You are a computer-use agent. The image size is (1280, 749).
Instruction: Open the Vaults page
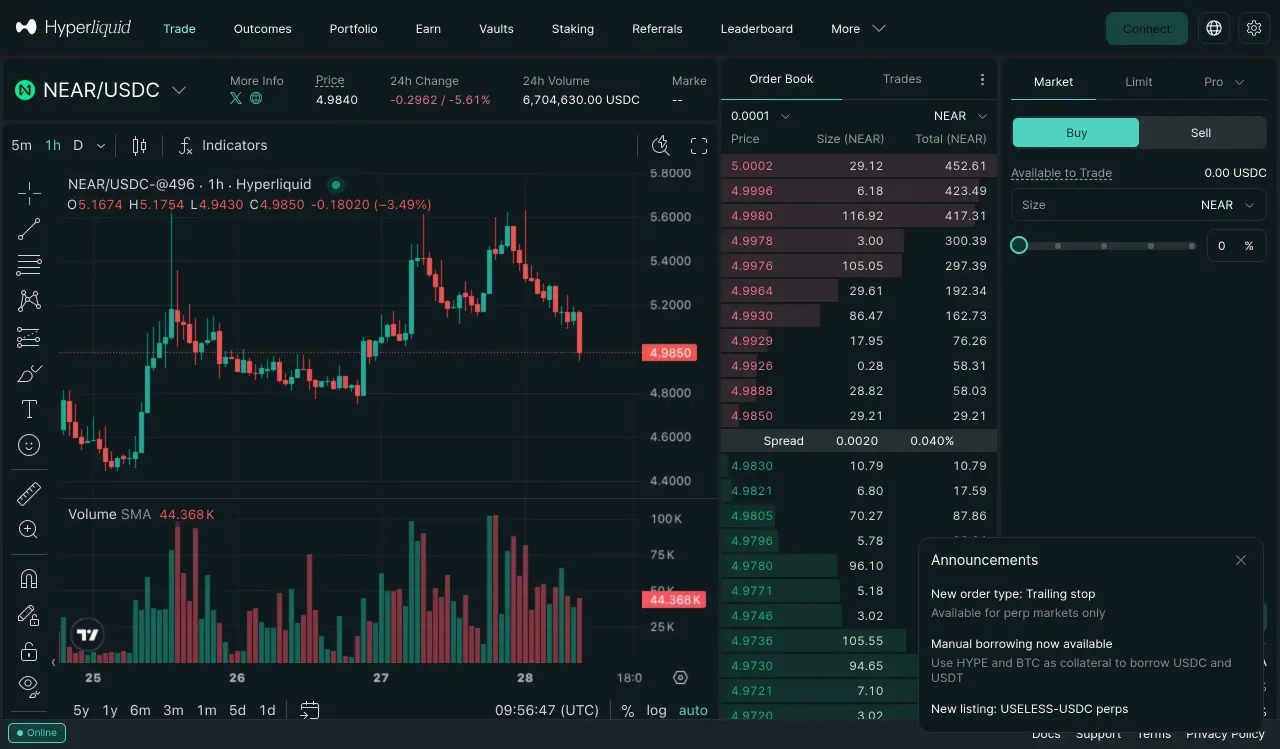coord(496,29)
